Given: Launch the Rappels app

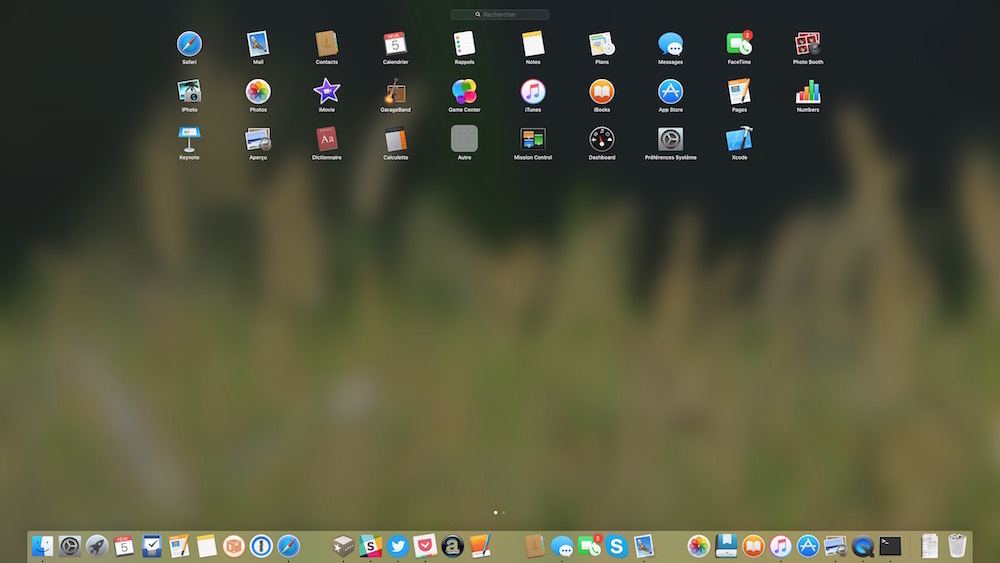Looking at the screenshot, I should pos(464,44).
